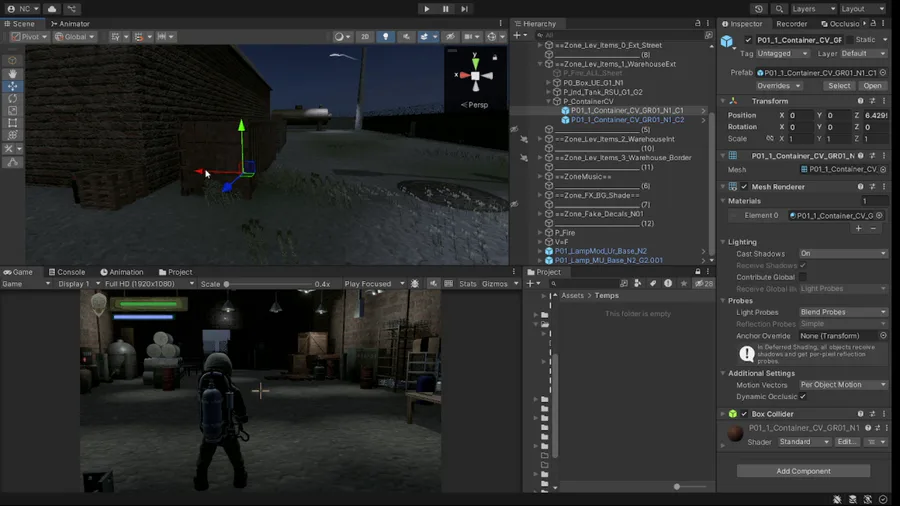
Task: Click Position X input field
Action: coord(801,115)
